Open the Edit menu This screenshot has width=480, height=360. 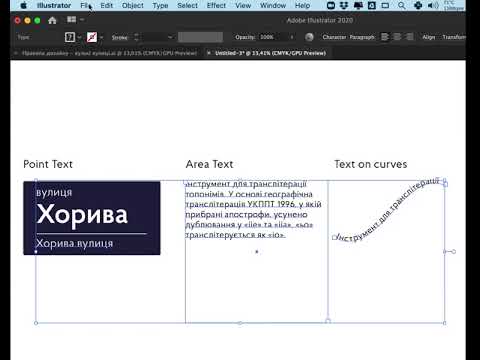(107, 6)
